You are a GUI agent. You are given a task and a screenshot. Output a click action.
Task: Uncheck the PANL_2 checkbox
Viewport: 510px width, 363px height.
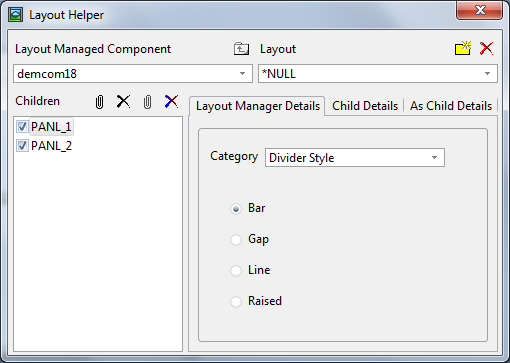22,146
